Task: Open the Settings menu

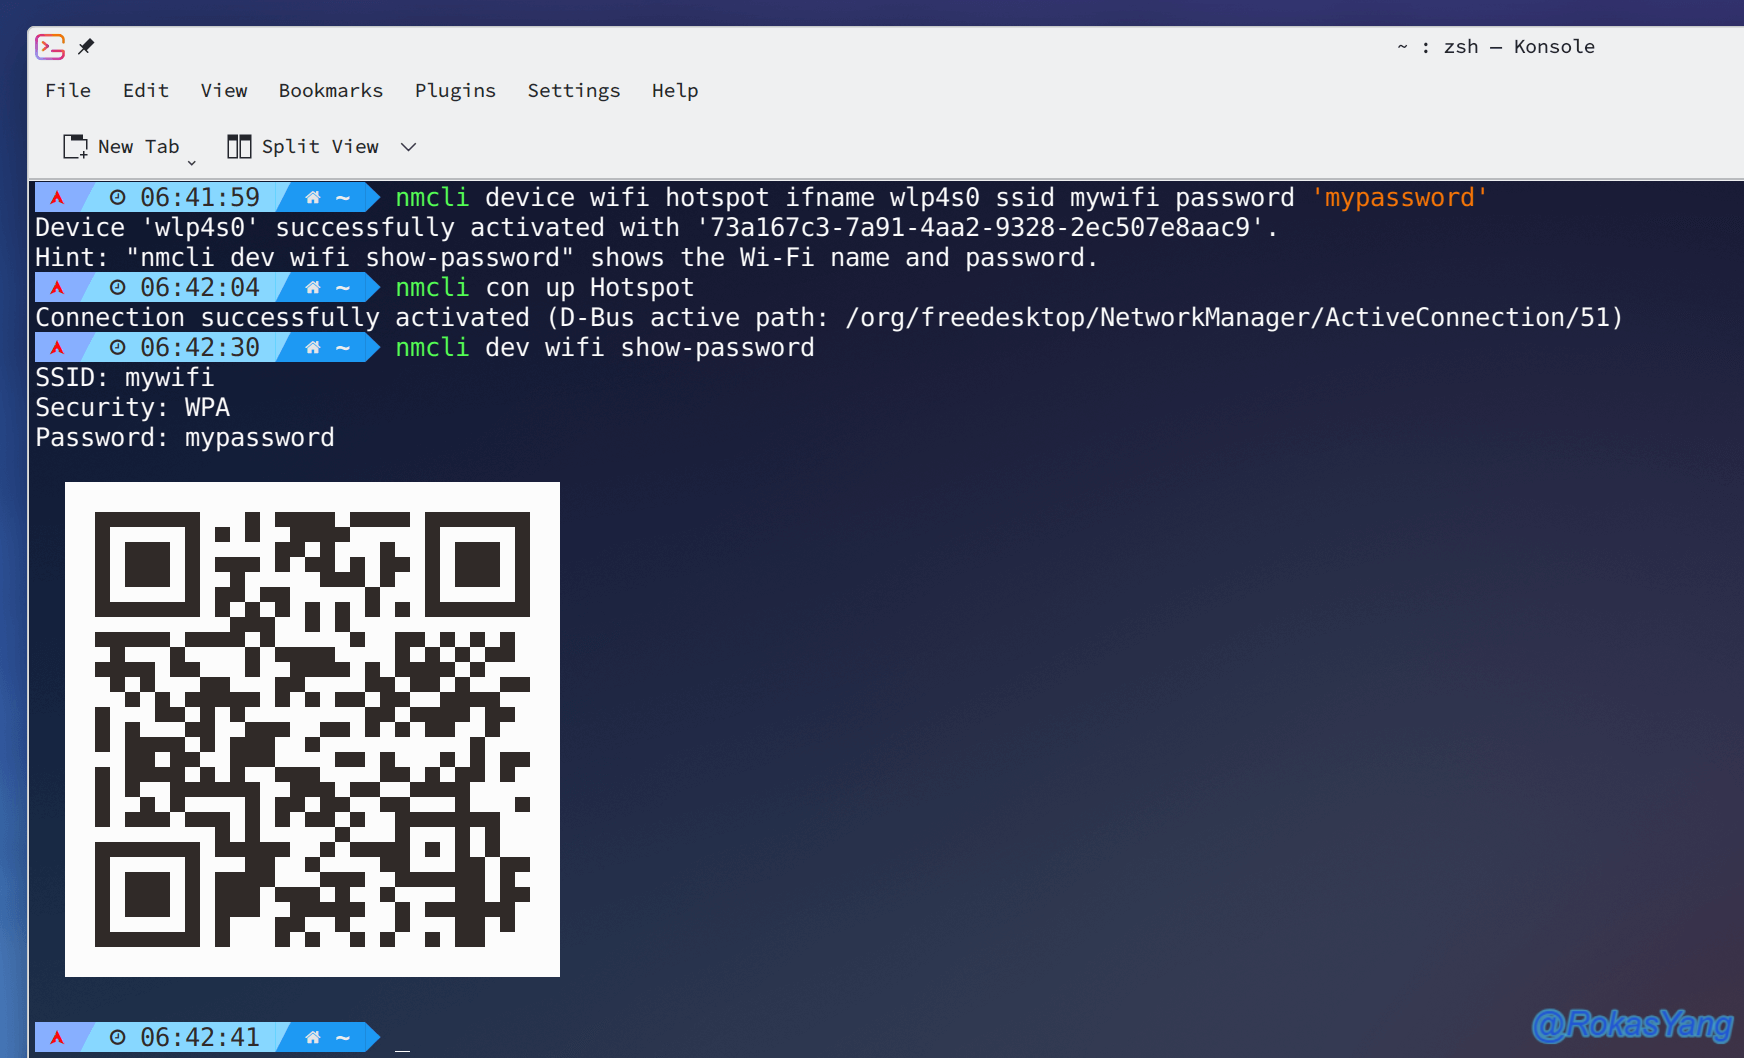Action: point(574,90)
